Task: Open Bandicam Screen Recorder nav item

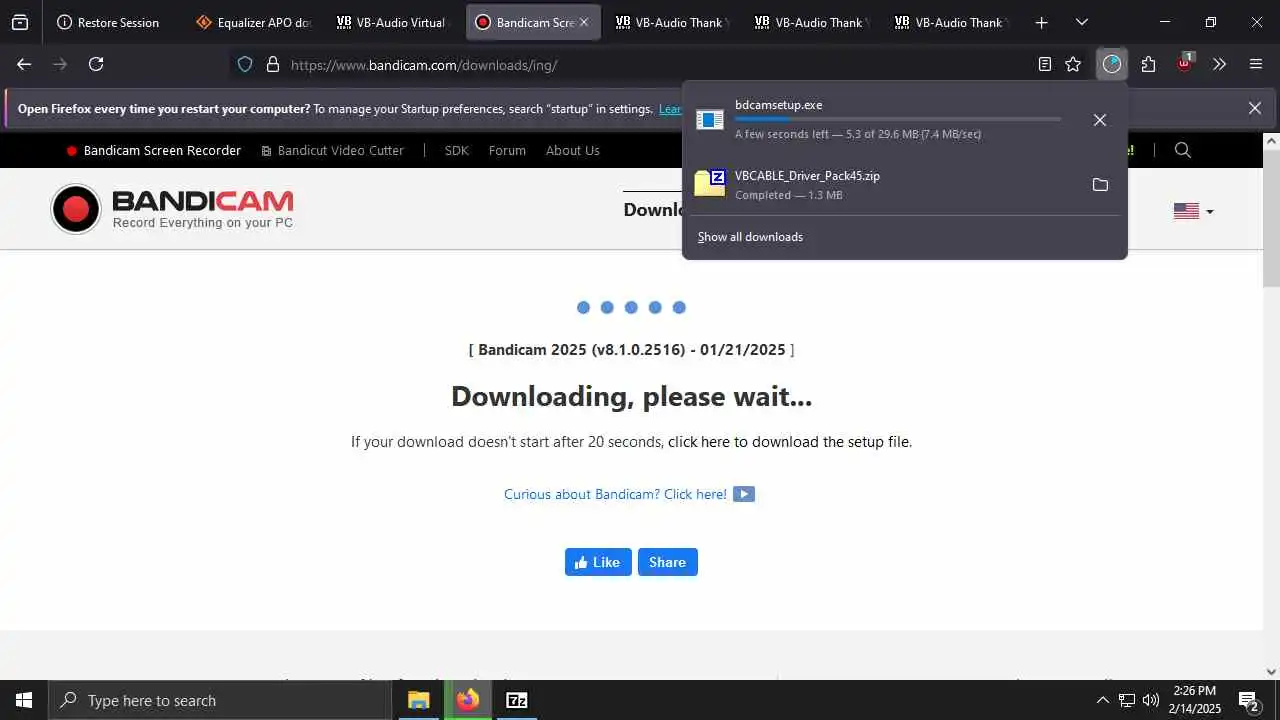Action: click(x=154, y=151)
